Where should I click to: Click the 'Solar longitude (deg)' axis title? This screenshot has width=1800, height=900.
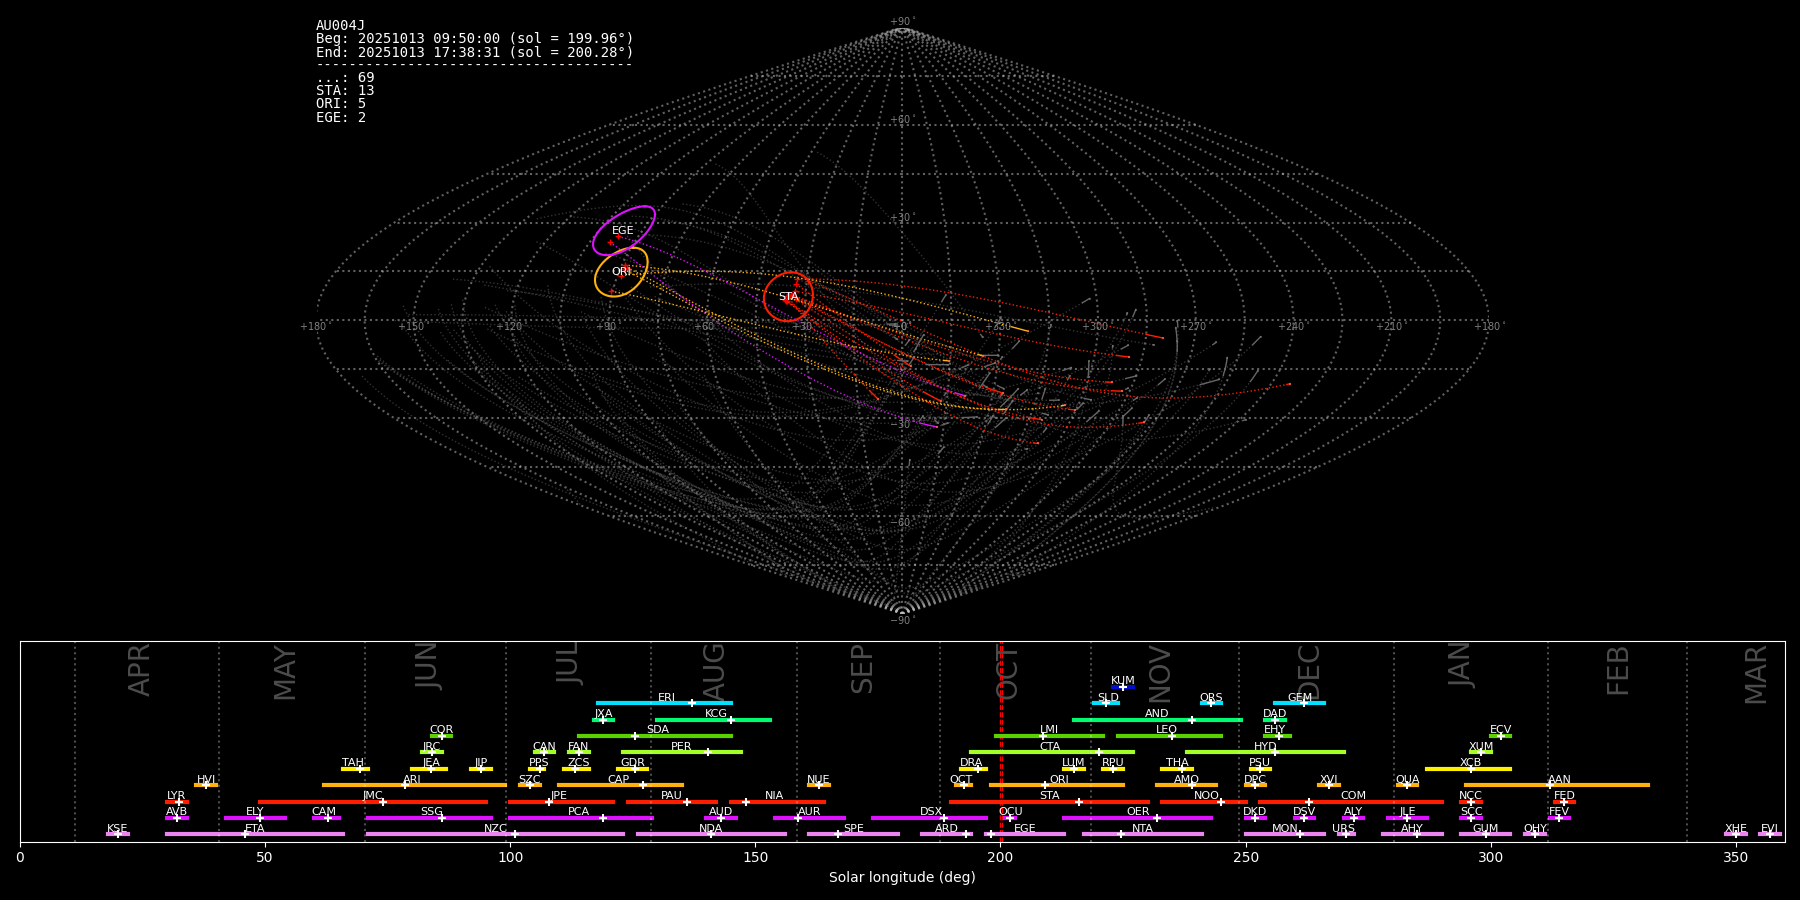point(902,877)
